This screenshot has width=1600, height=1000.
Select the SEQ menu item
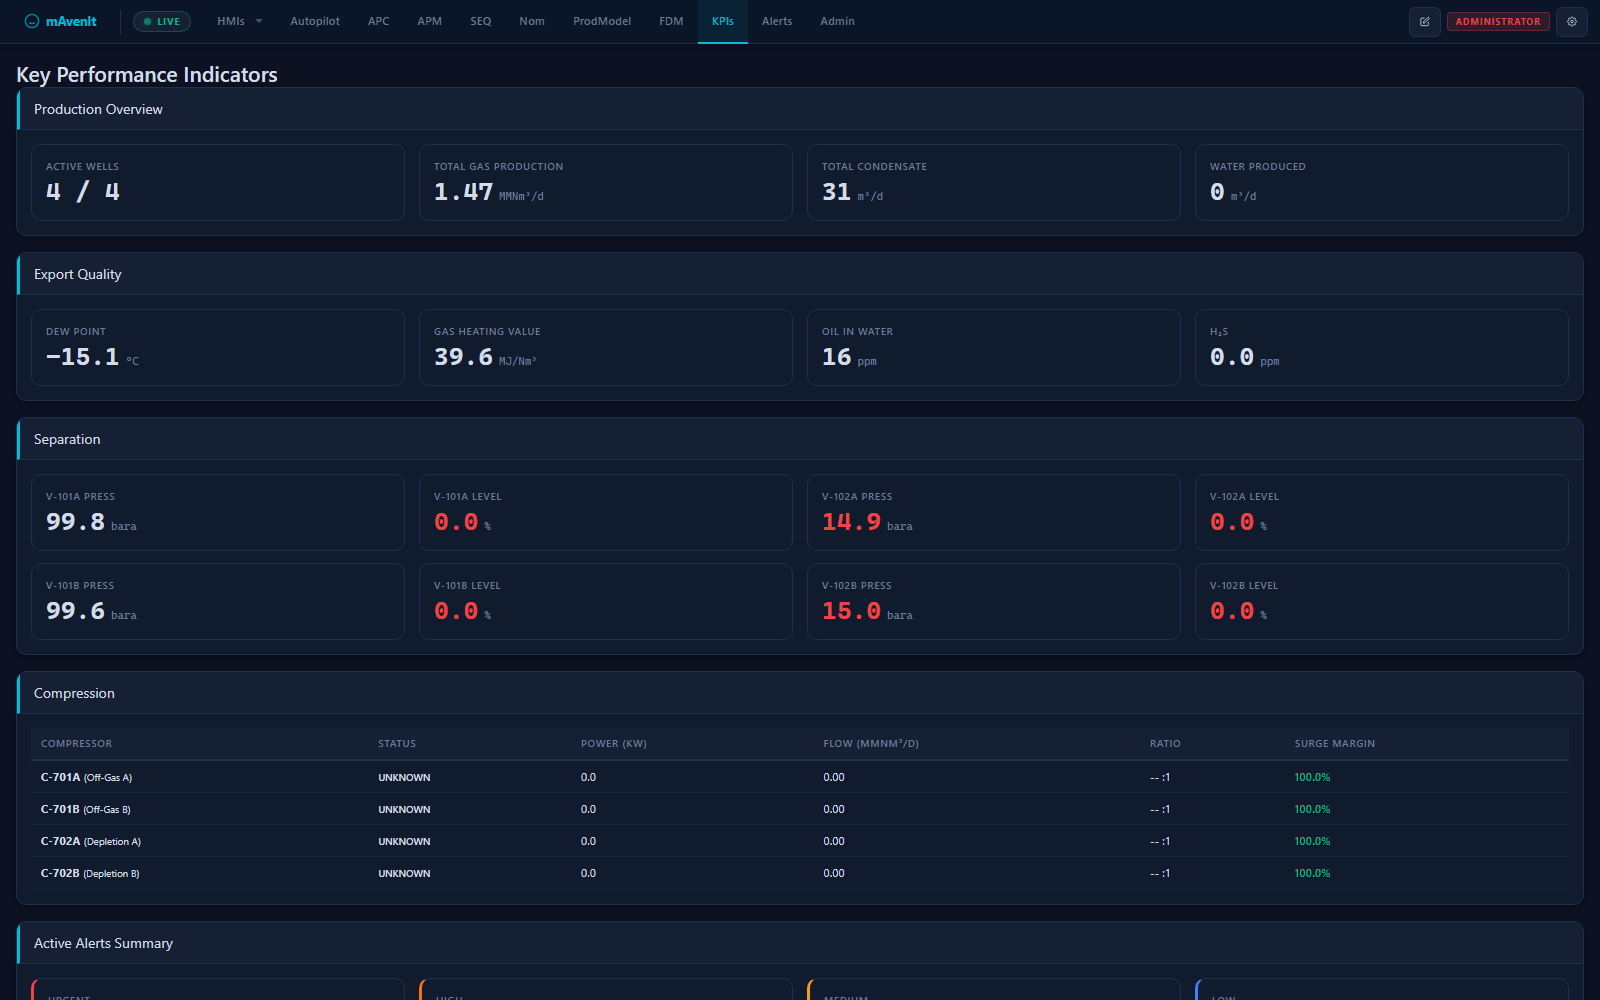(x=480, y=20)
